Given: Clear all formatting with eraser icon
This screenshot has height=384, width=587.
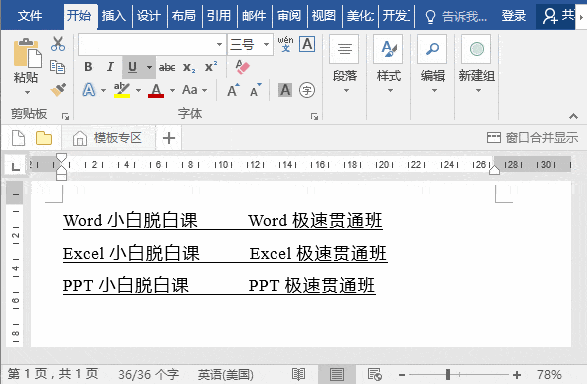Looking at the screenshot, I should point(242,67).
